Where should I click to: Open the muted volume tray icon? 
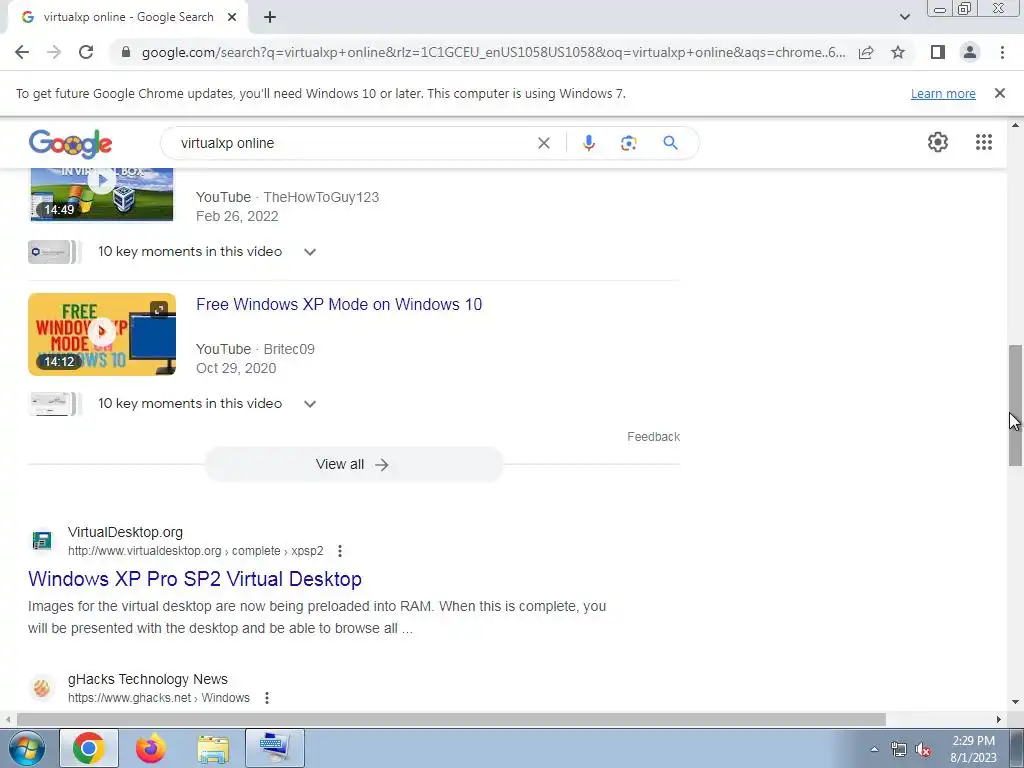pyautogui.click(x=922, y=750)
